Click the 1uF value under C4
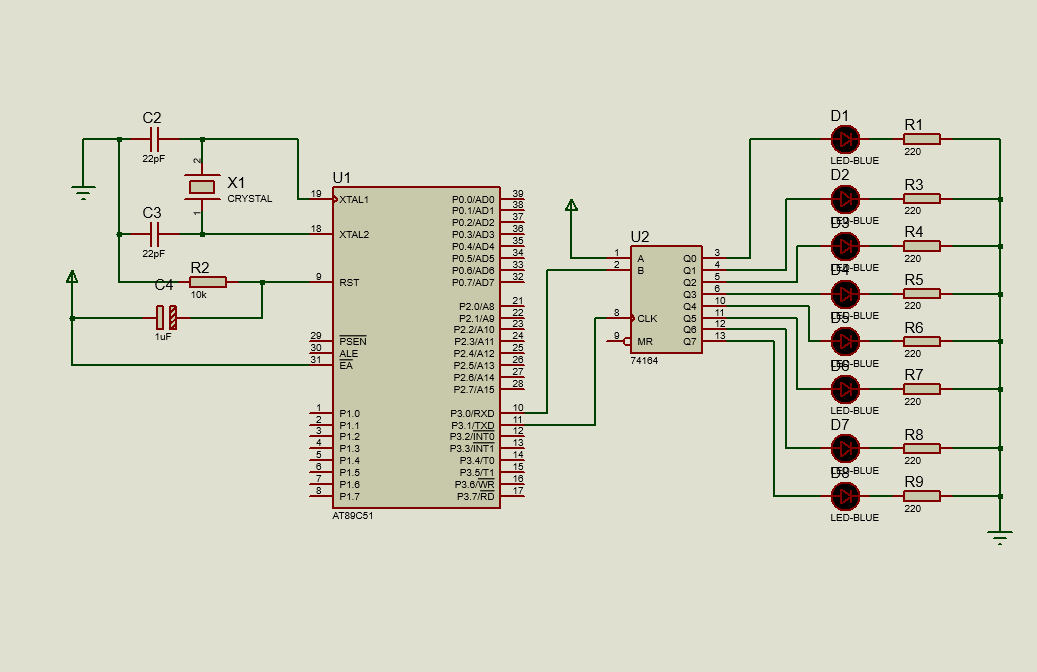Viewport: 1037px width, 672px height. 163,337
